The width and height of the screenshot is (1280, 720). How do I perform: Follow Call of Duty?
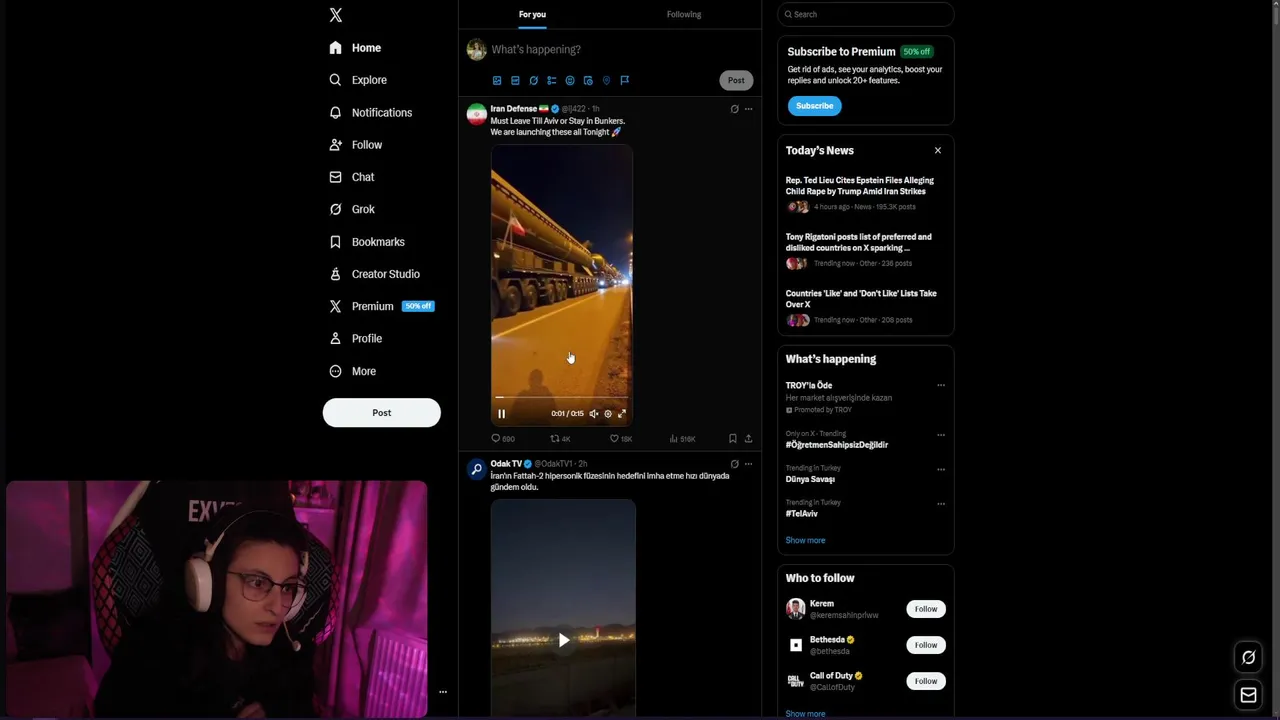[926, 681]
